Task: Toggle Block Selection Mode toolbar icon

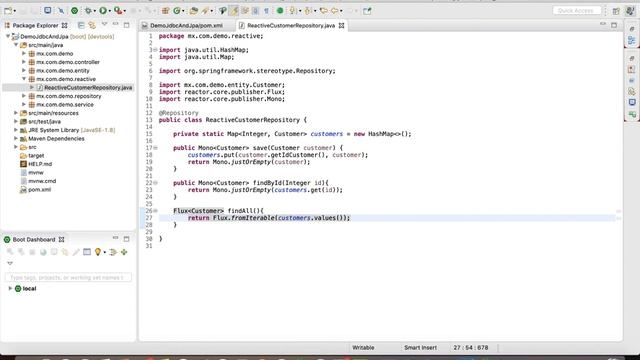Action: click(256, 11)
